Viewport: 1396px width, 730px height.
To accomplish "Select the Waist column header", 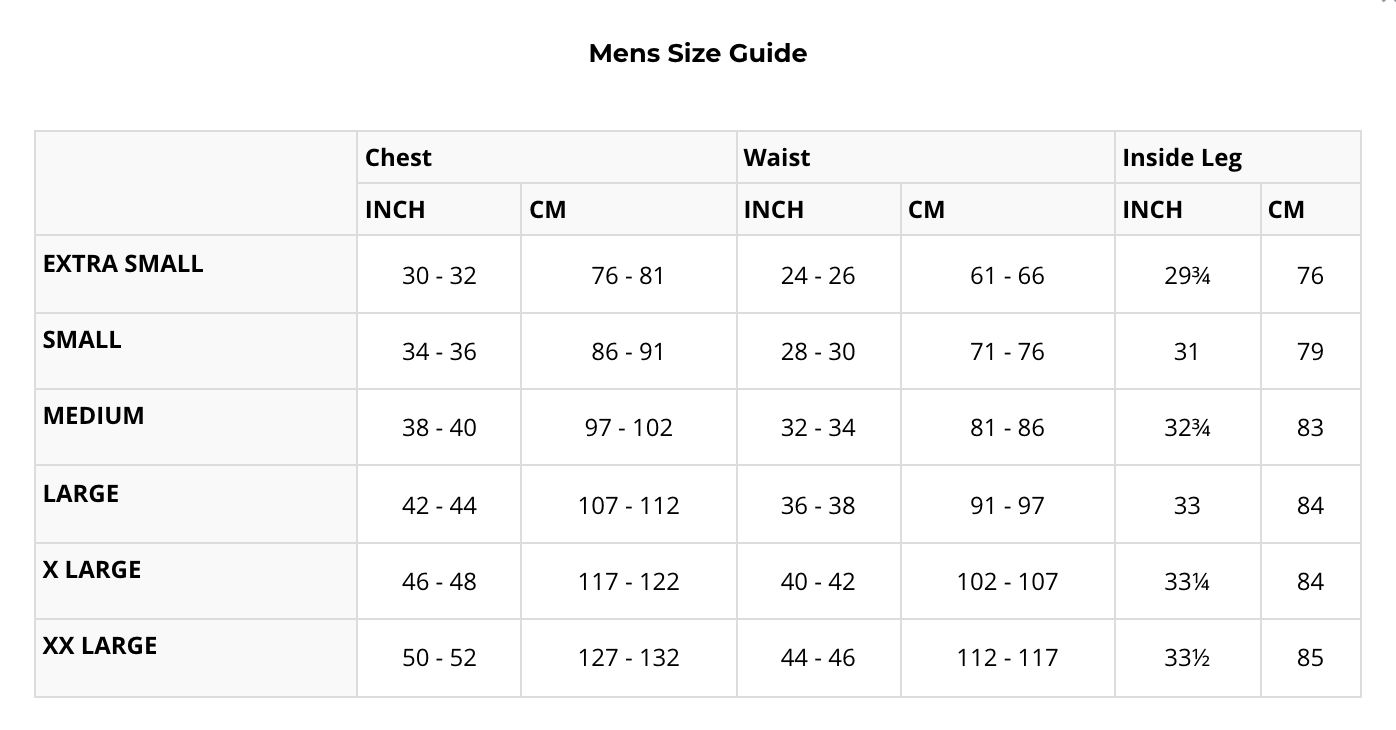I will (x=776, y=158).
